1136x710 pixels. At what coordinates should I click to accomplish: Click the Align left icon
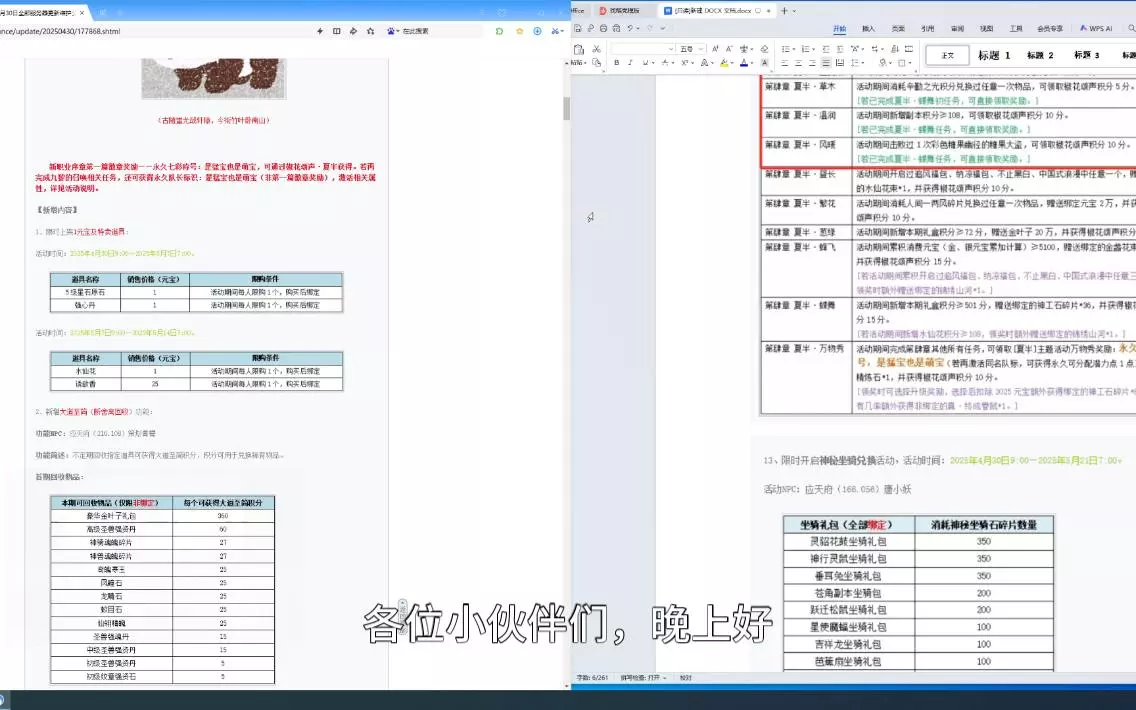[x=785, y=63]
